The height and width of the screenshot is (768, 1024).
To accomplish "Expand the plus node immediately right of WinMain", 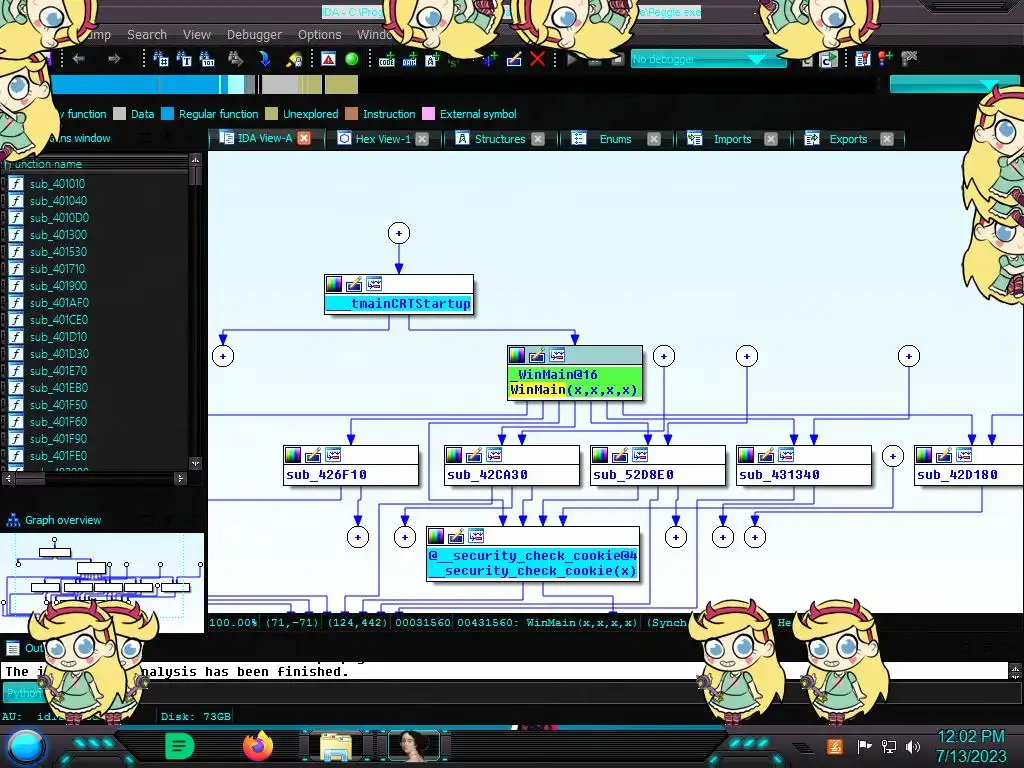I will point(664,356).
